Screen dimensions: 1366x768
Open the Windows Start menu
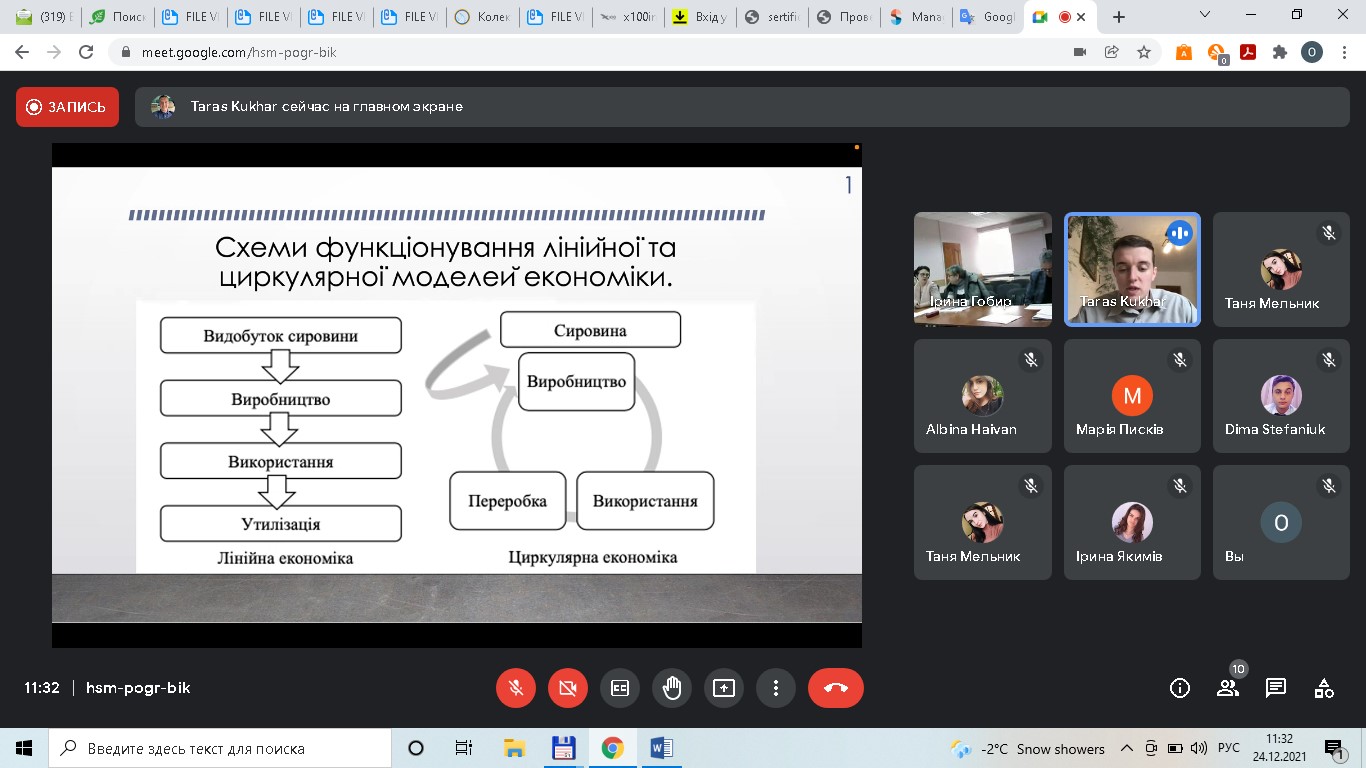click(x=24, y=748)
